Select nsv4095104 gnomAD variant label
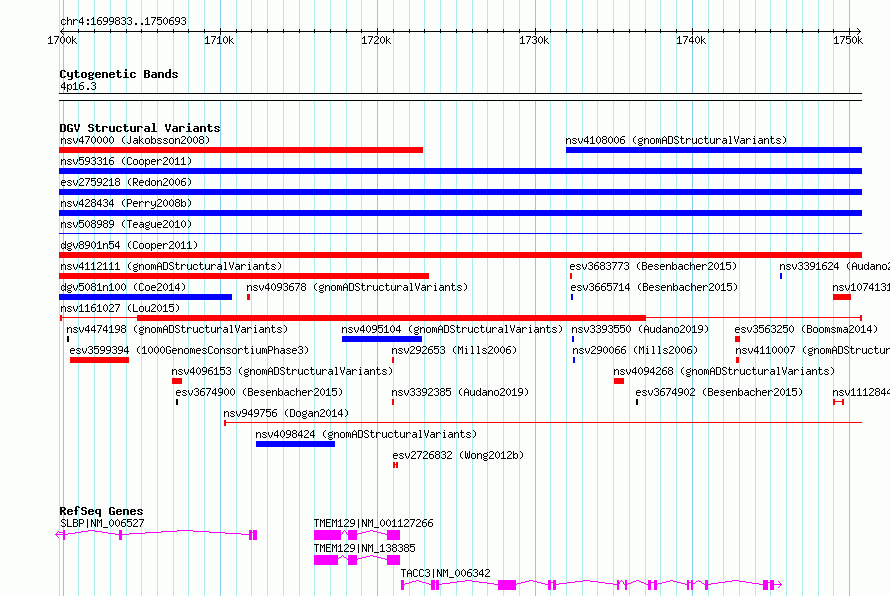890x596 pixels. coord(452,329)
